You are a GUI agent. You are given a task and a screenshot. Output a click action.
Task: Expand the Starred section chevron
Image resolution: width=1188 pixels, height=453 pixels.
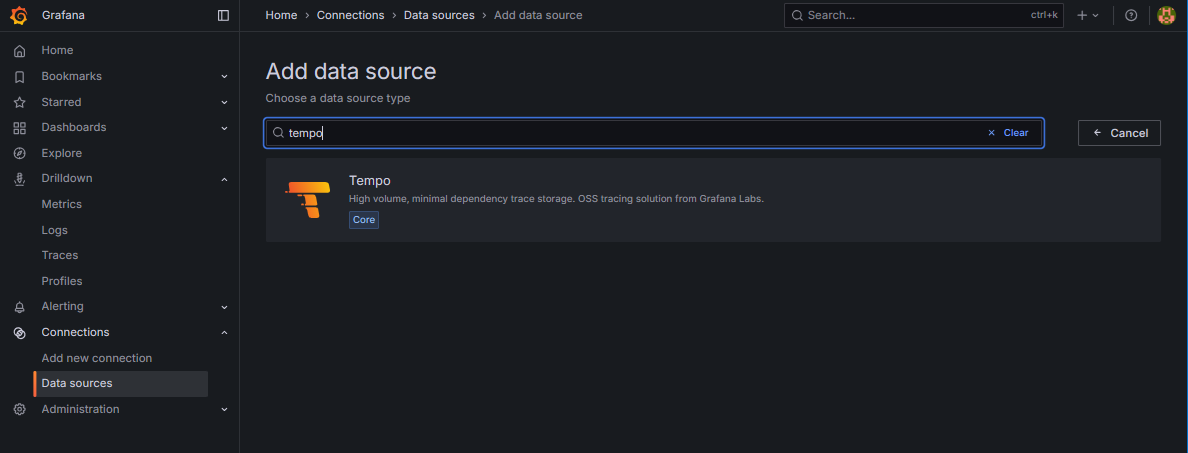click(224, 102)
